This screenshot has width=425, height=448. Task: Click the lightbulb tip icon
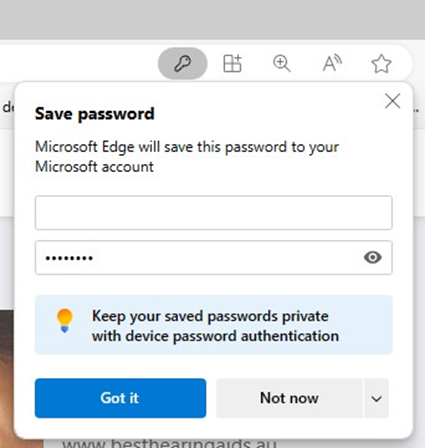[64, 320]
